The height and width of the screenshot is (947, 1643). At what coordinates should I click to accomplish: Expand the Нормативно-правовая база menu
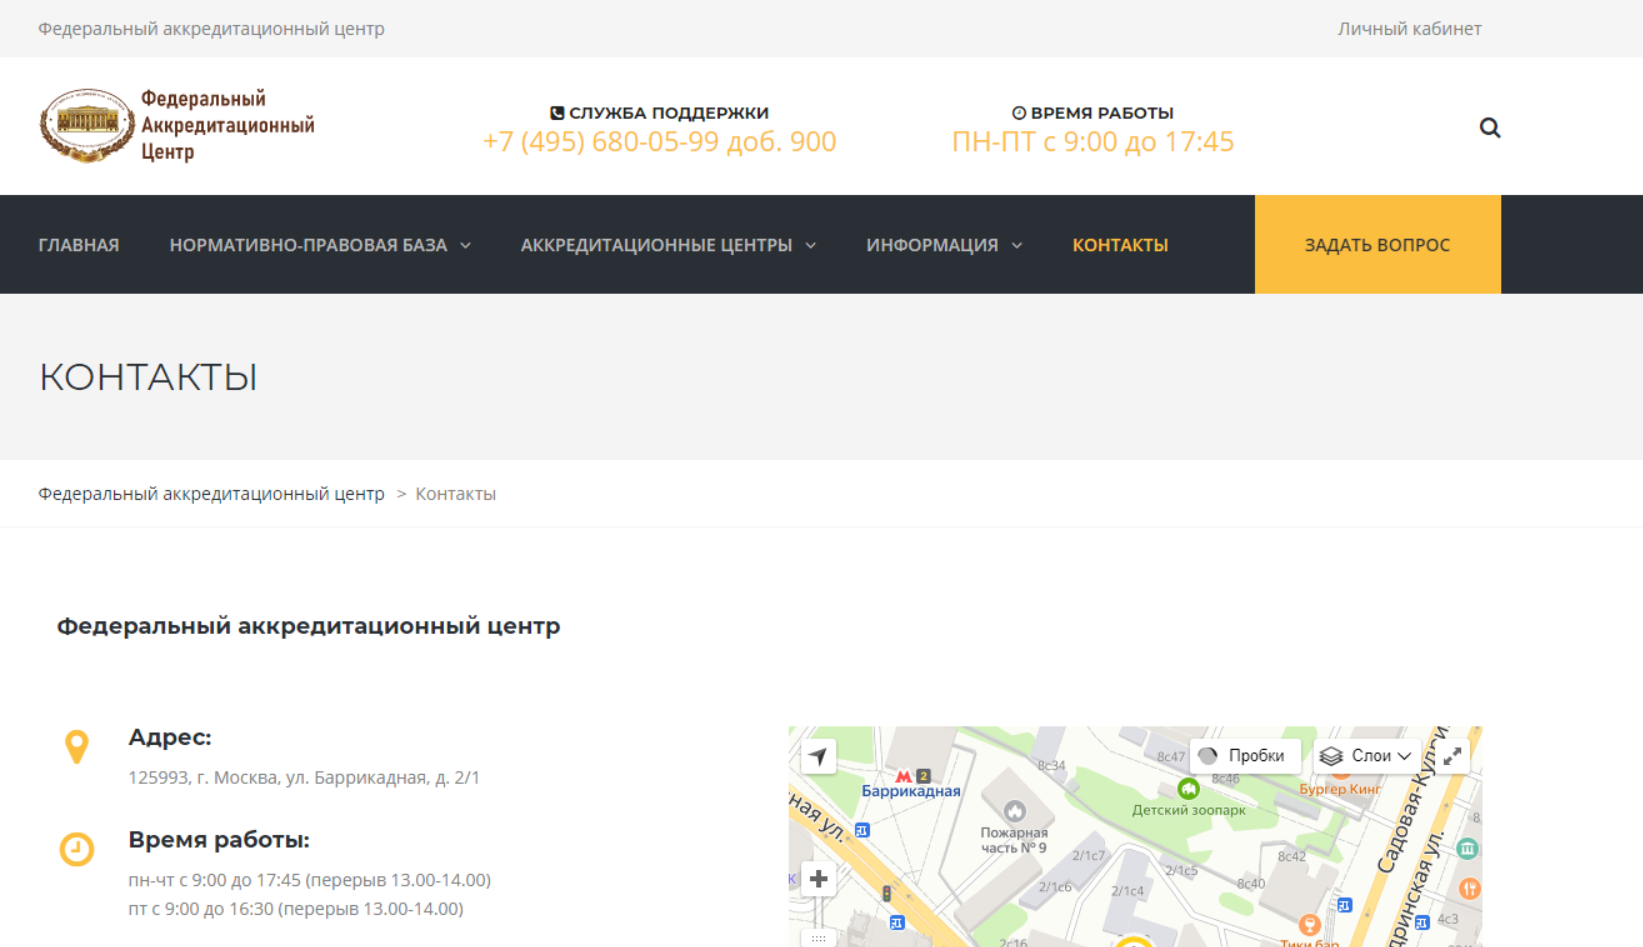pyautogui.click(x=319, y=245)
